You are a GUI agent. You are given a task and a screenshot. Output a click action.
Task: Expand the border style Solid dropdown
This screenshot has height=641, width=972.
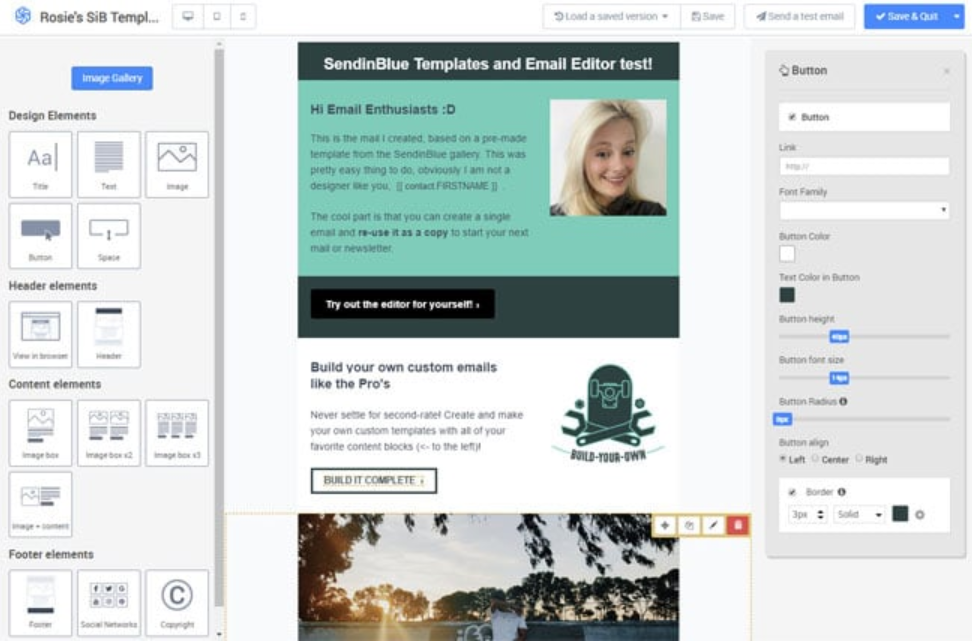coord(859,515)
